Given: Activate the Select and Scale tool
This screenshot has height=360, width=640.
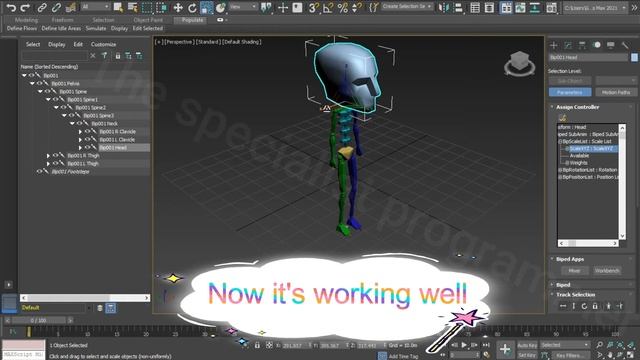Looking at the screenshot, I should click(207, 7).
